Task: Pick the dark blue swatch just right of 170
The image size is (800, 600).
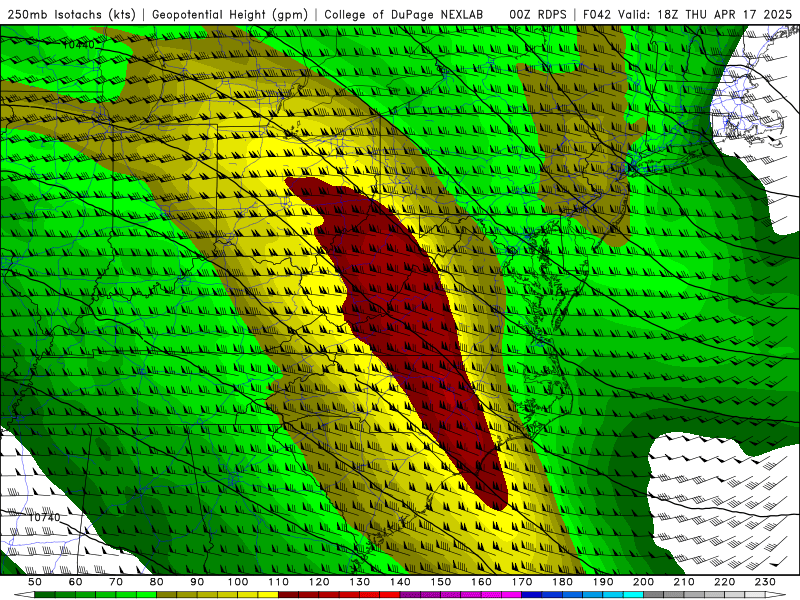Action: click(x=532, y=595)
